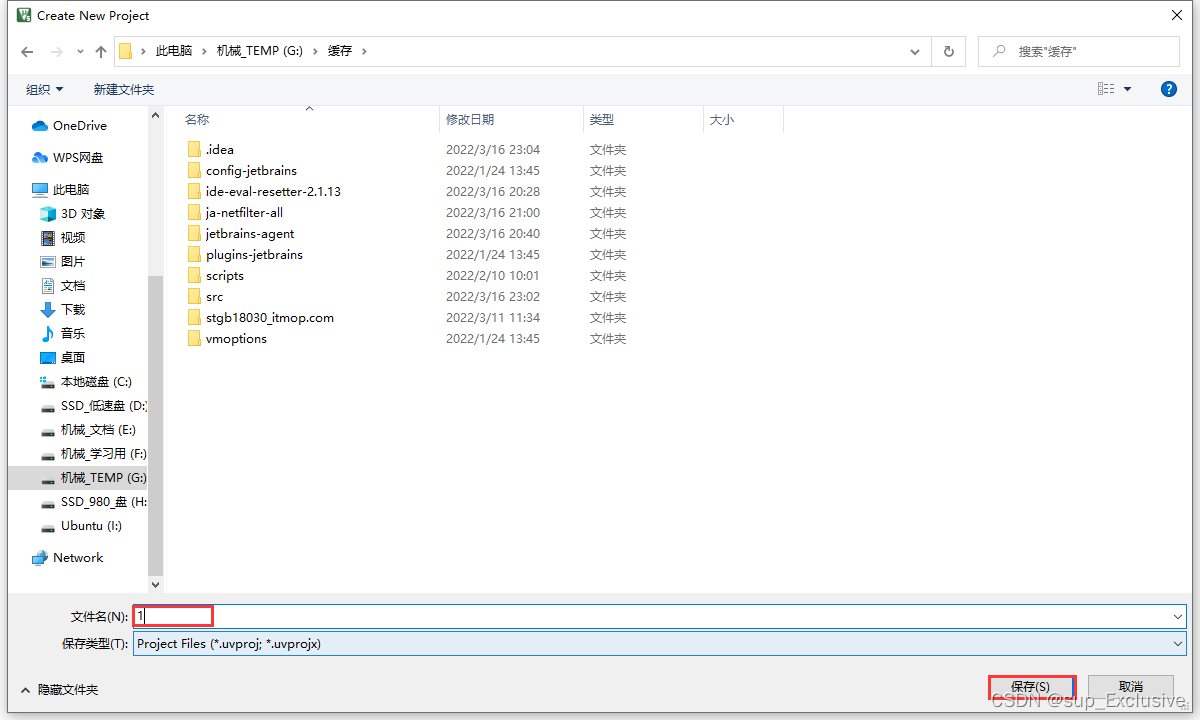Open 图片 in the sidebar

[x=62, y=261]
